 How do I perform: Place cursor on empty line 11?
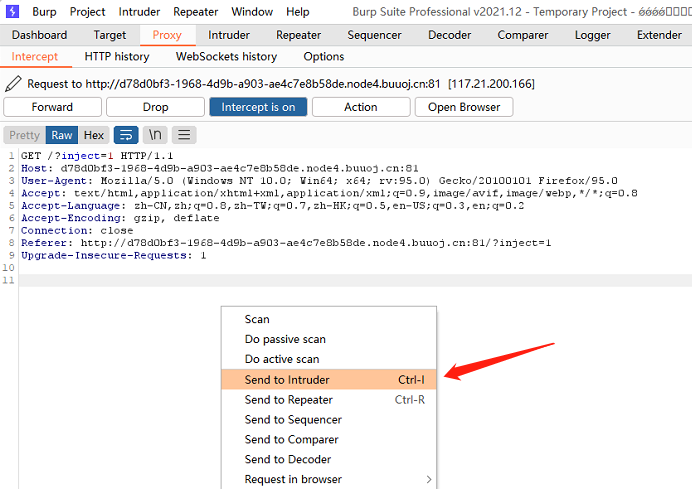[x=355, y=280]
